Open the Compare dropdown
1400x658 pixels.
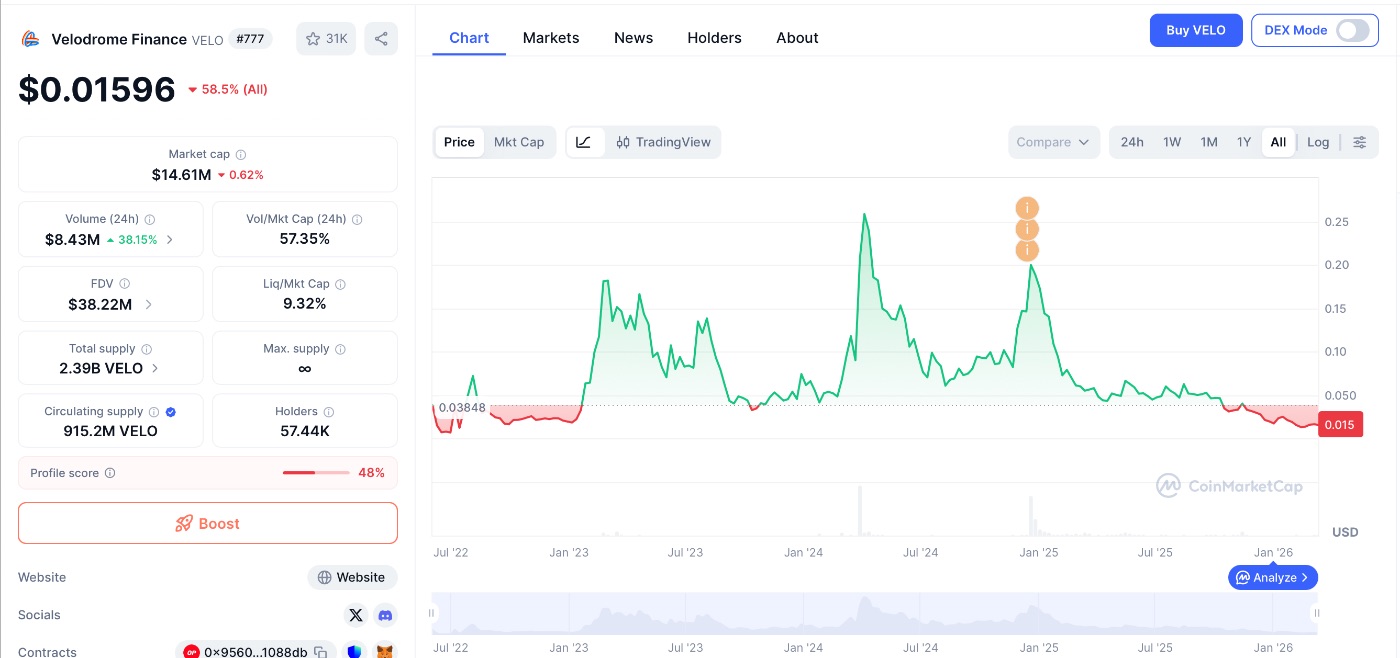(1053, 142)
